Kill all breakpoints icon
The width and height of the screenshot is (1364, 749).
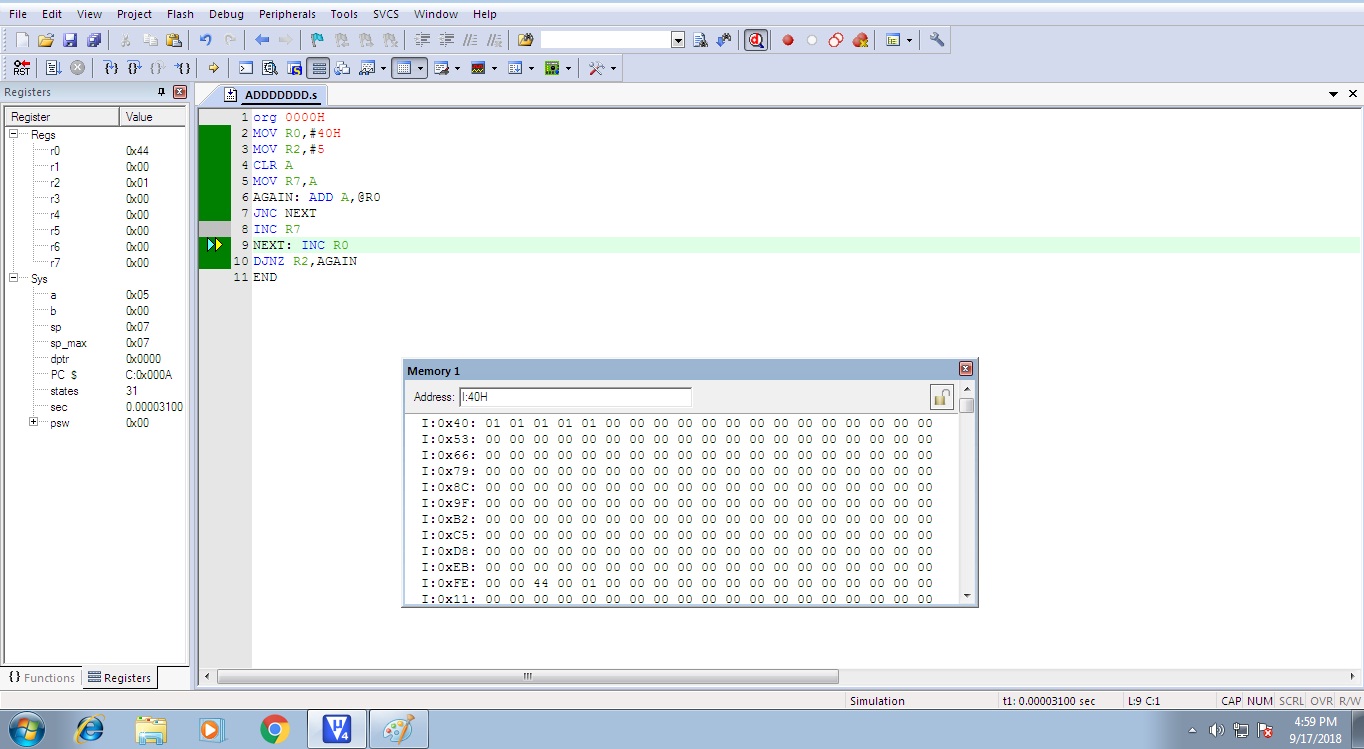click(x=860, y=40)
